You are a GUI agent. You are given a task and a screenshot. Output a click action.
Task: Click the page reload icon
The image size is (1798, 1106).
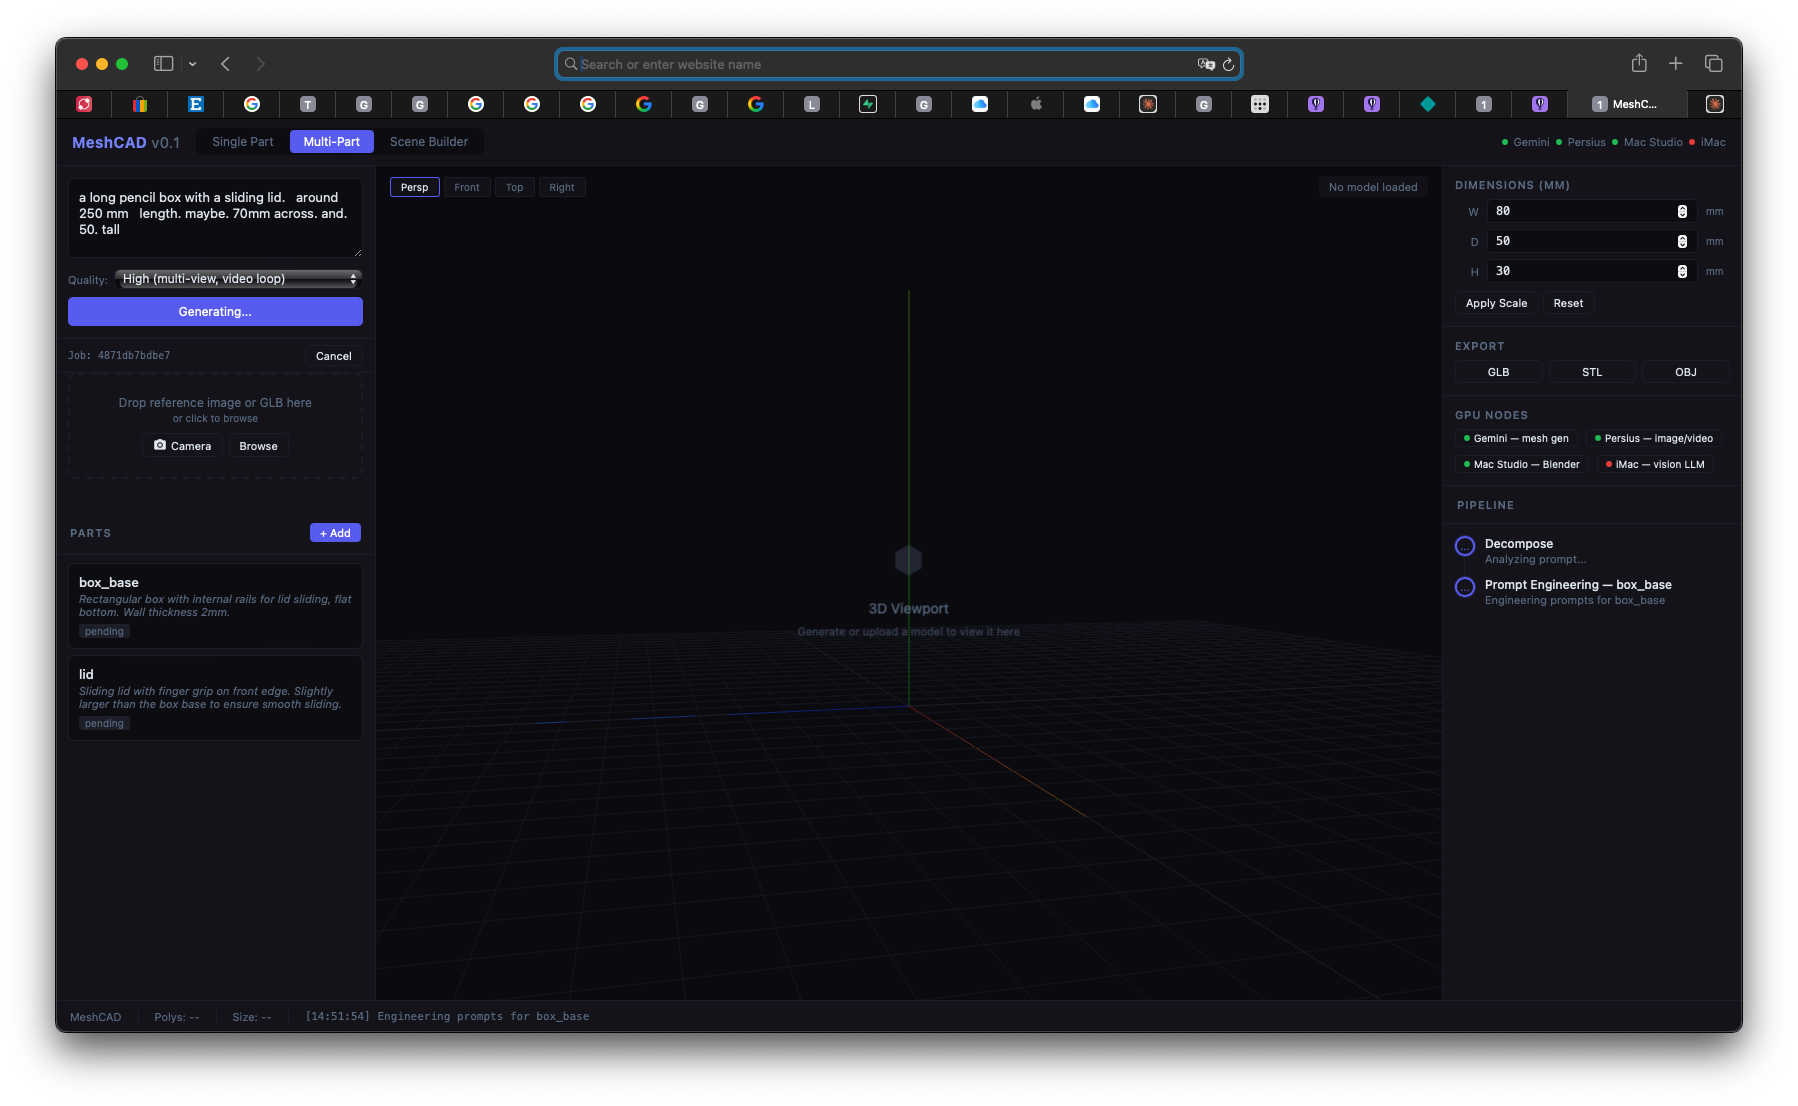[x=1229, y=64]
